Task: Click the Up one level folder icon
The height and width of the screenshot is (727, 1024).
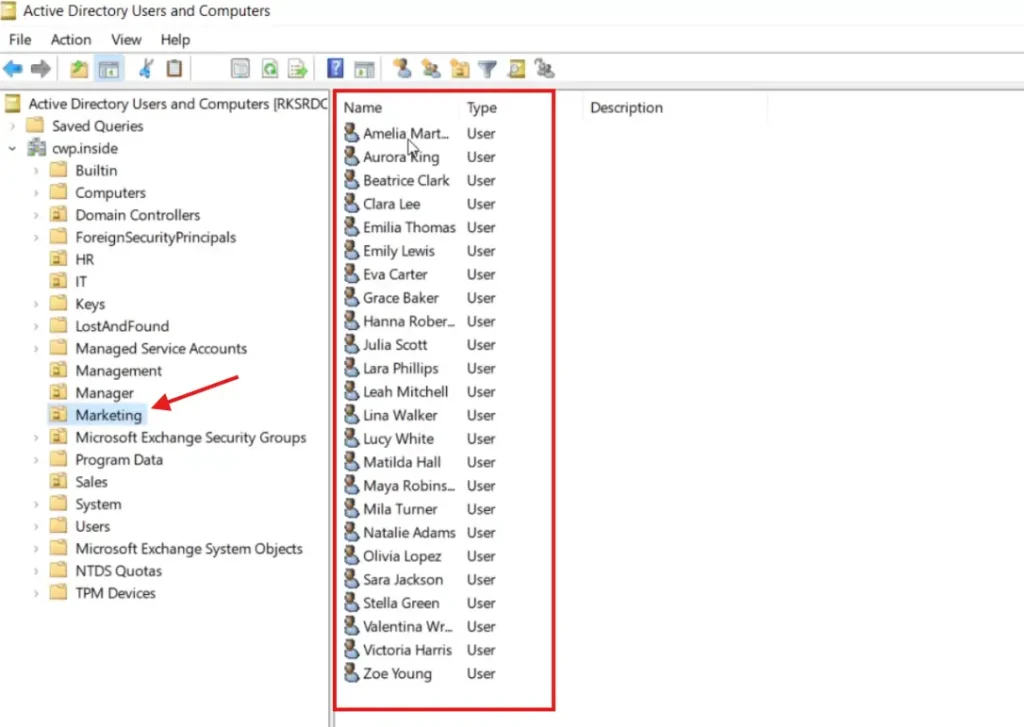Action: pos(79,69)
